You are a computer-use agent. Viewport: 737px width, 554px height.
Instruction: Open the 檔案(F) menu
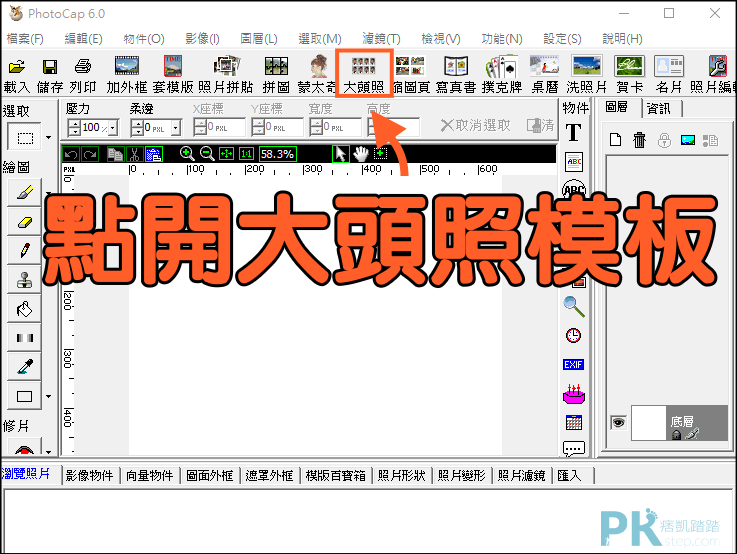tap(25, 39)
